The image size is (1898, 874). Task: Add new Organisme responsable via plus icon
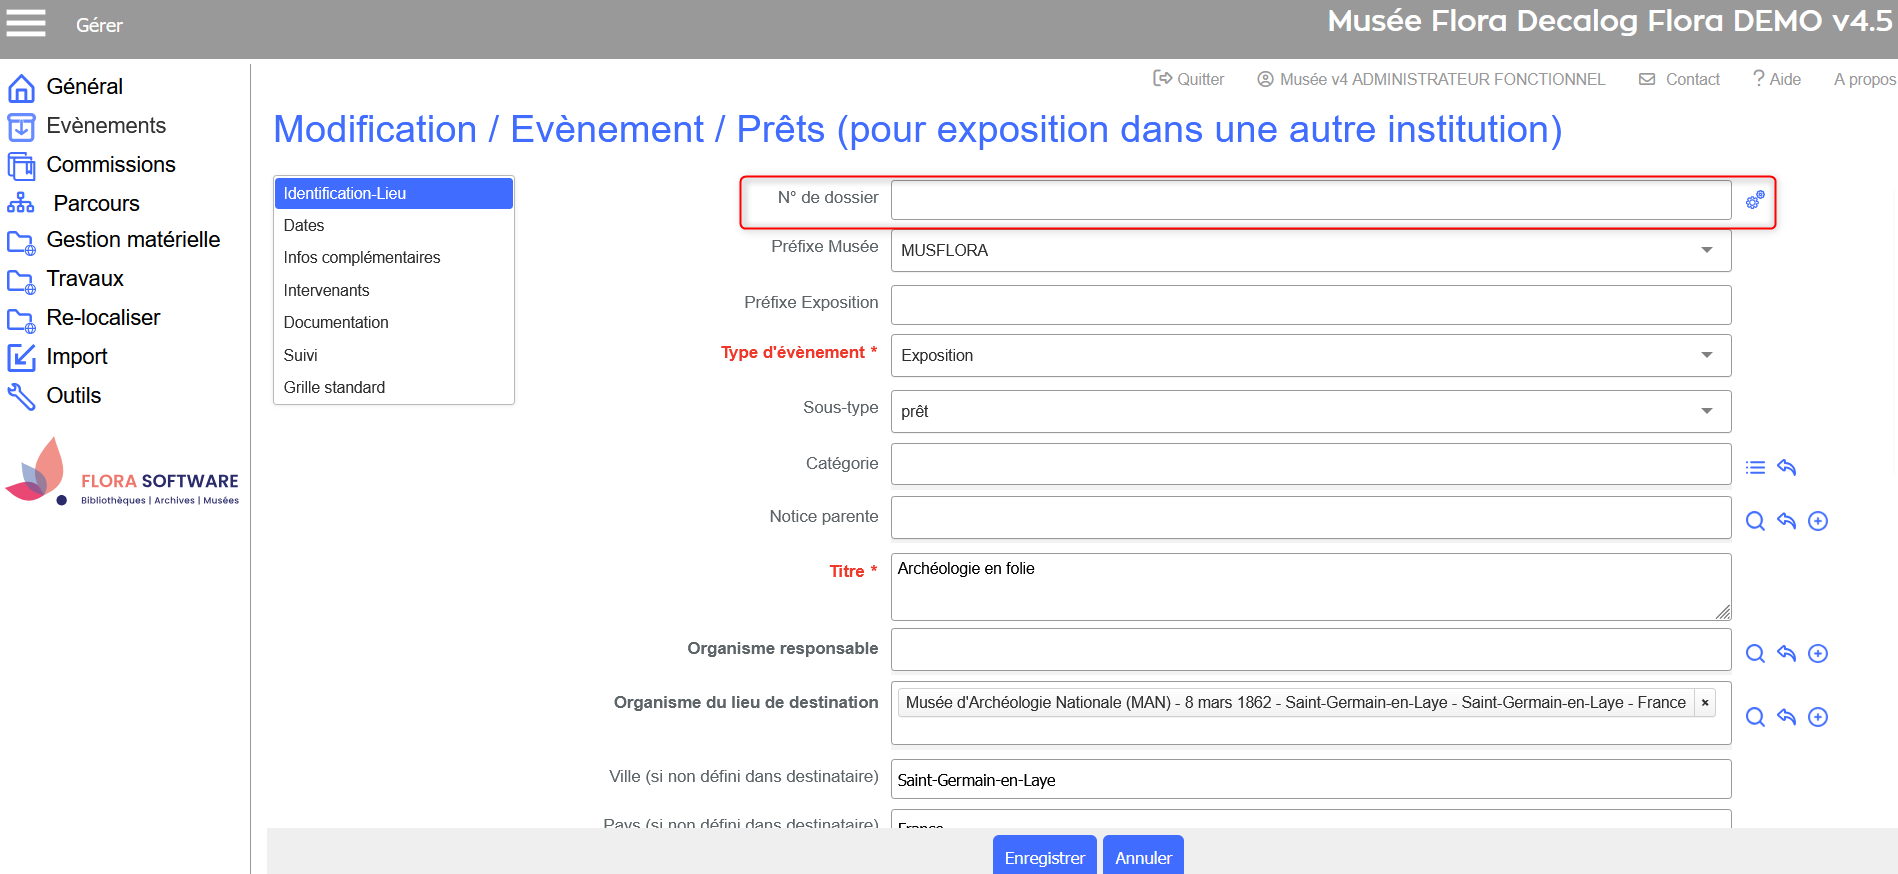coord(1818,653)
